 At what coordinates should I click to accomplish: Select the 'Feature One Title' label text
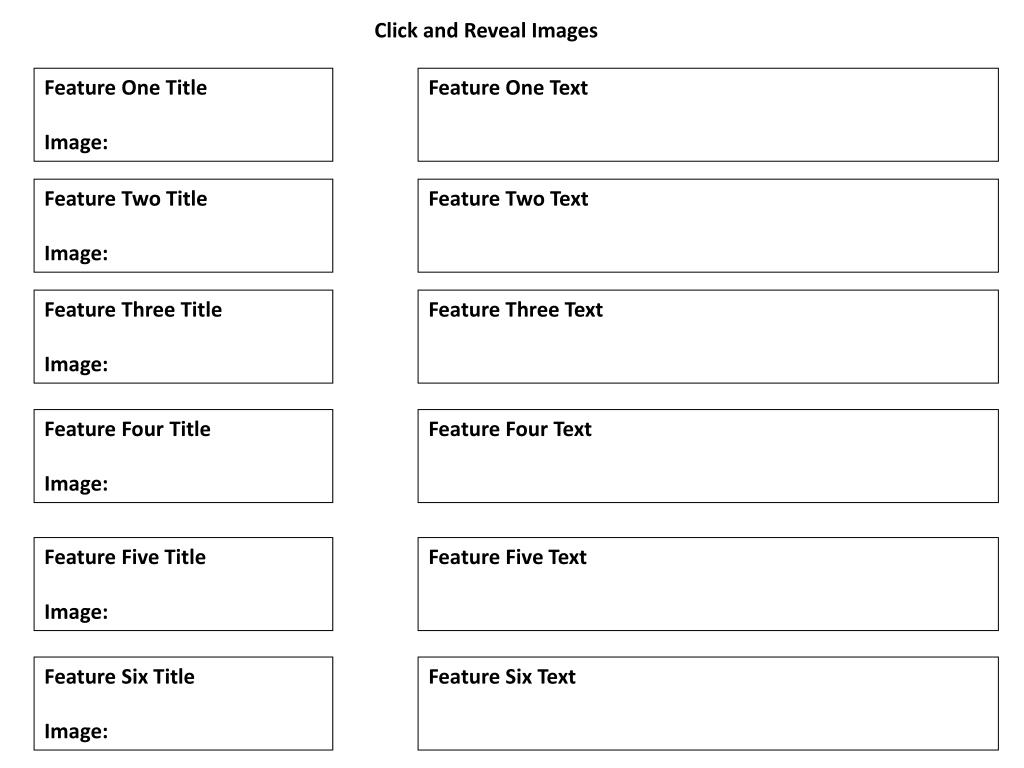tap(126, 88)
